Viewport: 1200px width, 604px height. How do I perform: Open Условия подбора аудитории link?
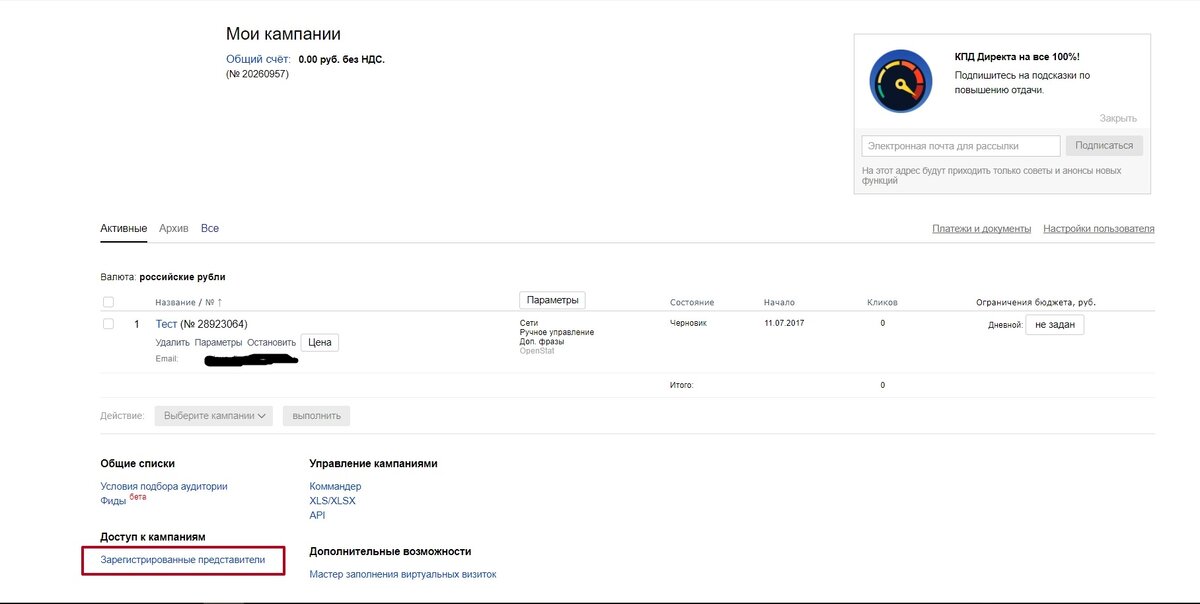coord(164,486)
